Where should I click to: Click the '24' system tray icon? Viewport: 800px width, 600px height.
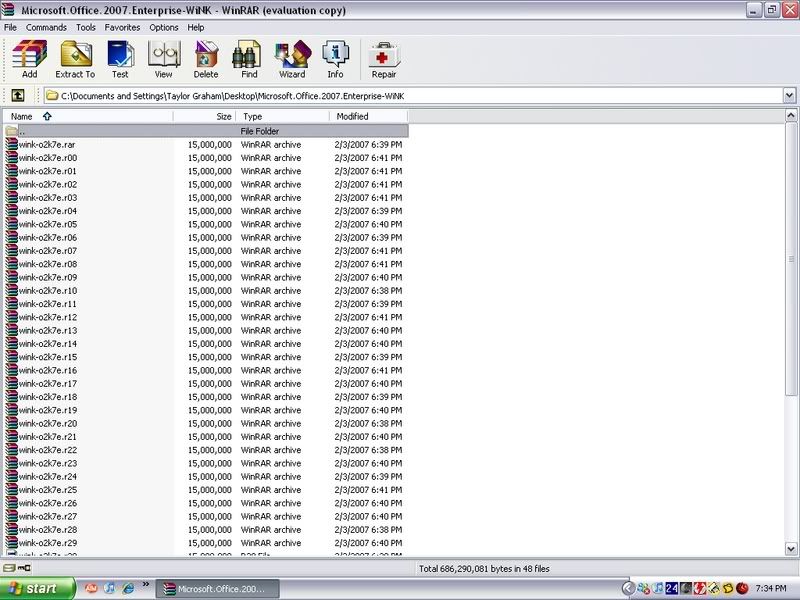click(x=672, y=588)
